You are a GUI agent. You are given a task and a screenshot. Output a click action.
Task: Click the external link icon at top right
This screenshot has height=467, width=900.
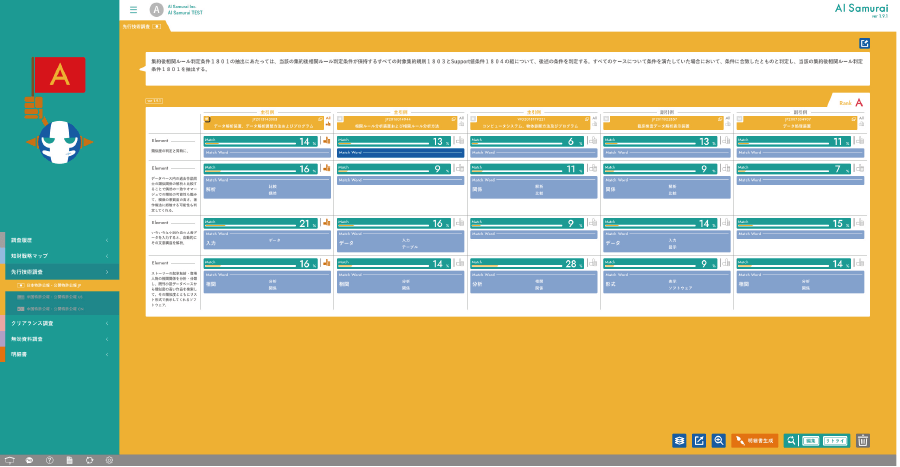pyautogui.click(x=864, y=43)
